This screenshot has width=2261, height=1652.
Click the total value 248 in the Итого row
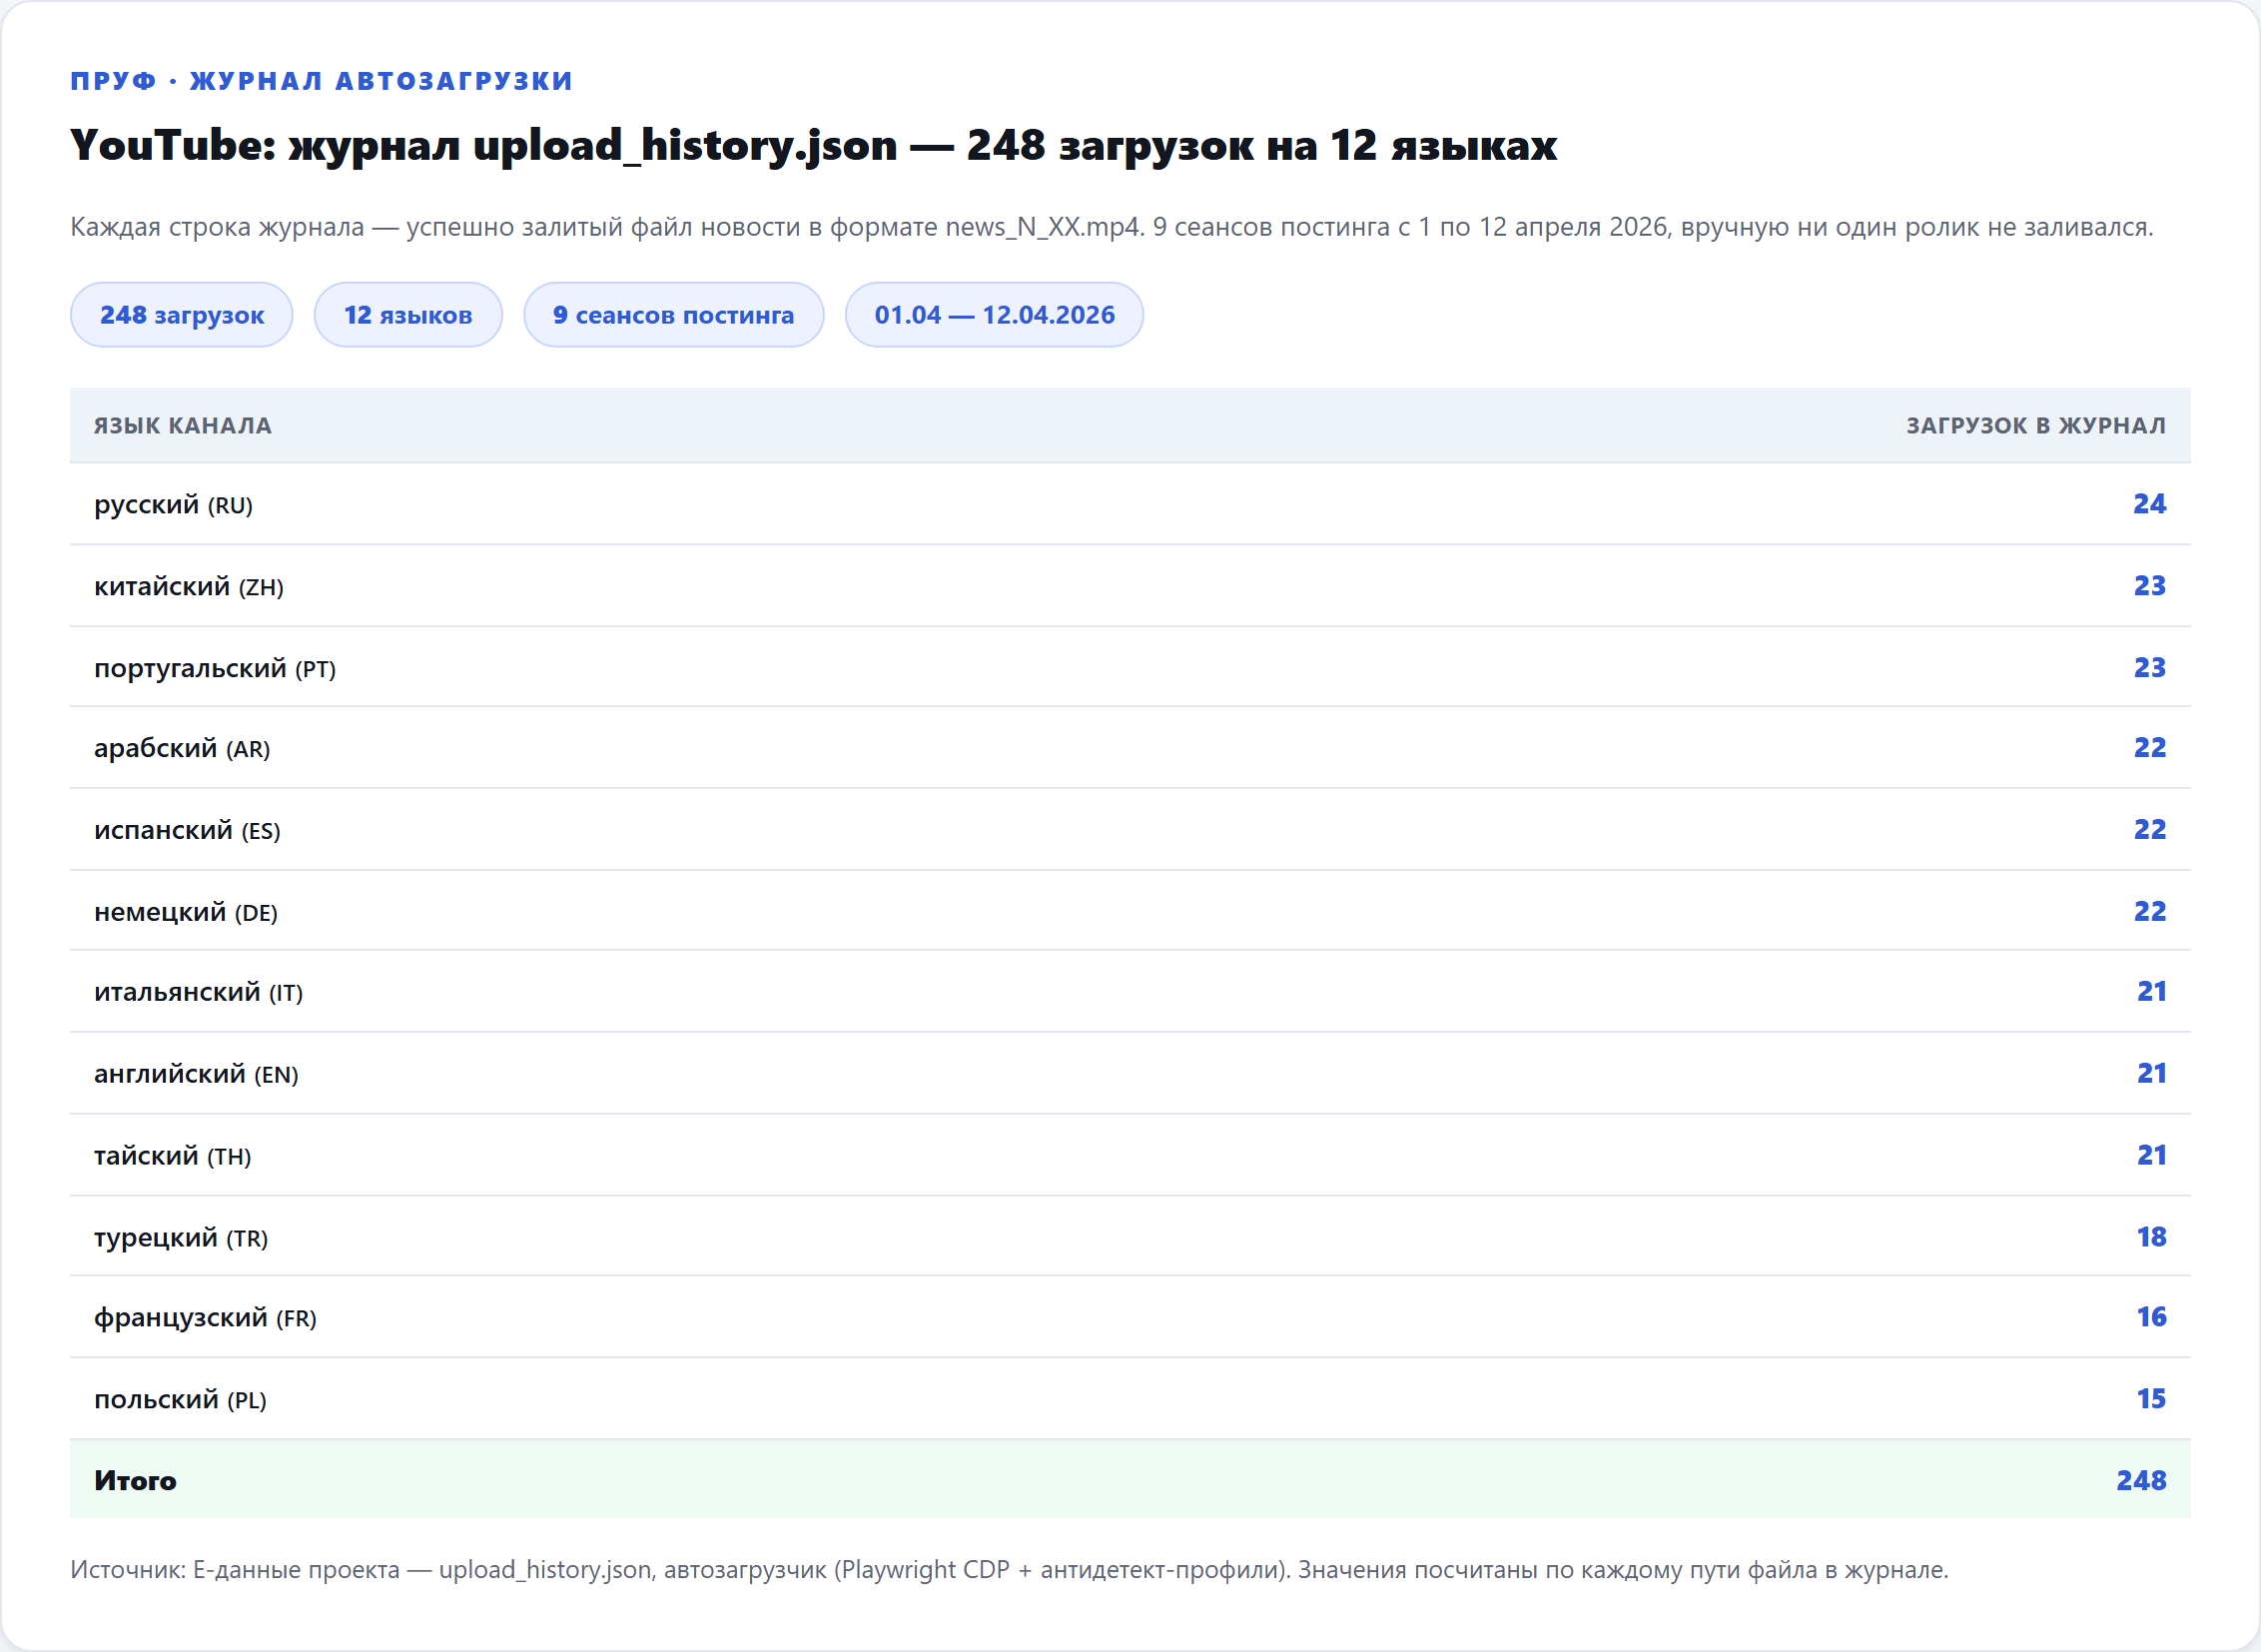point(2142,1481)
